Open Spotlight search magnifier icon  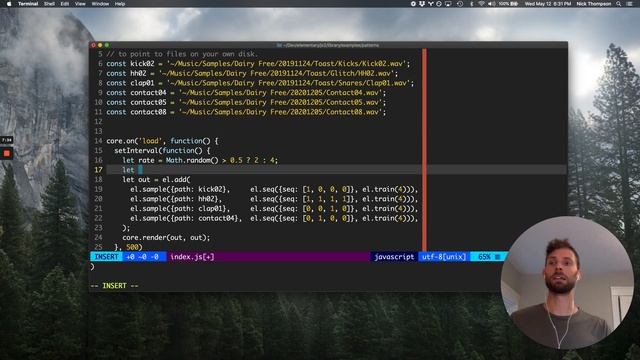click(x=618, y=4)
